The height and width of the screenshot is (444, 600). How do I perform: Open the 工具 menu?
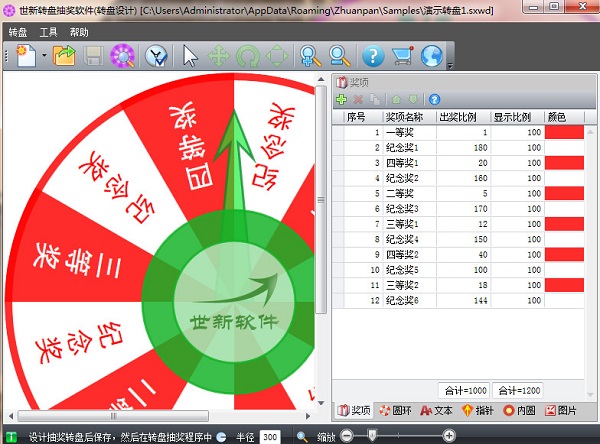(x=49, y=33)
